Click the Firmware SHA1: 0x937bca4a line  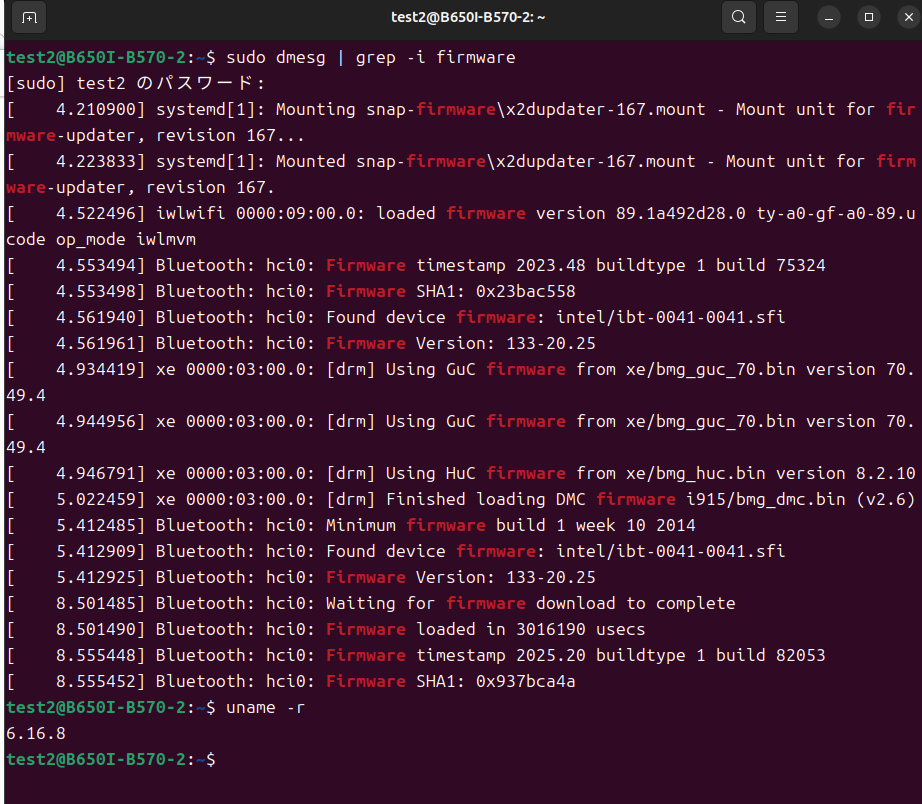(290, 681)
